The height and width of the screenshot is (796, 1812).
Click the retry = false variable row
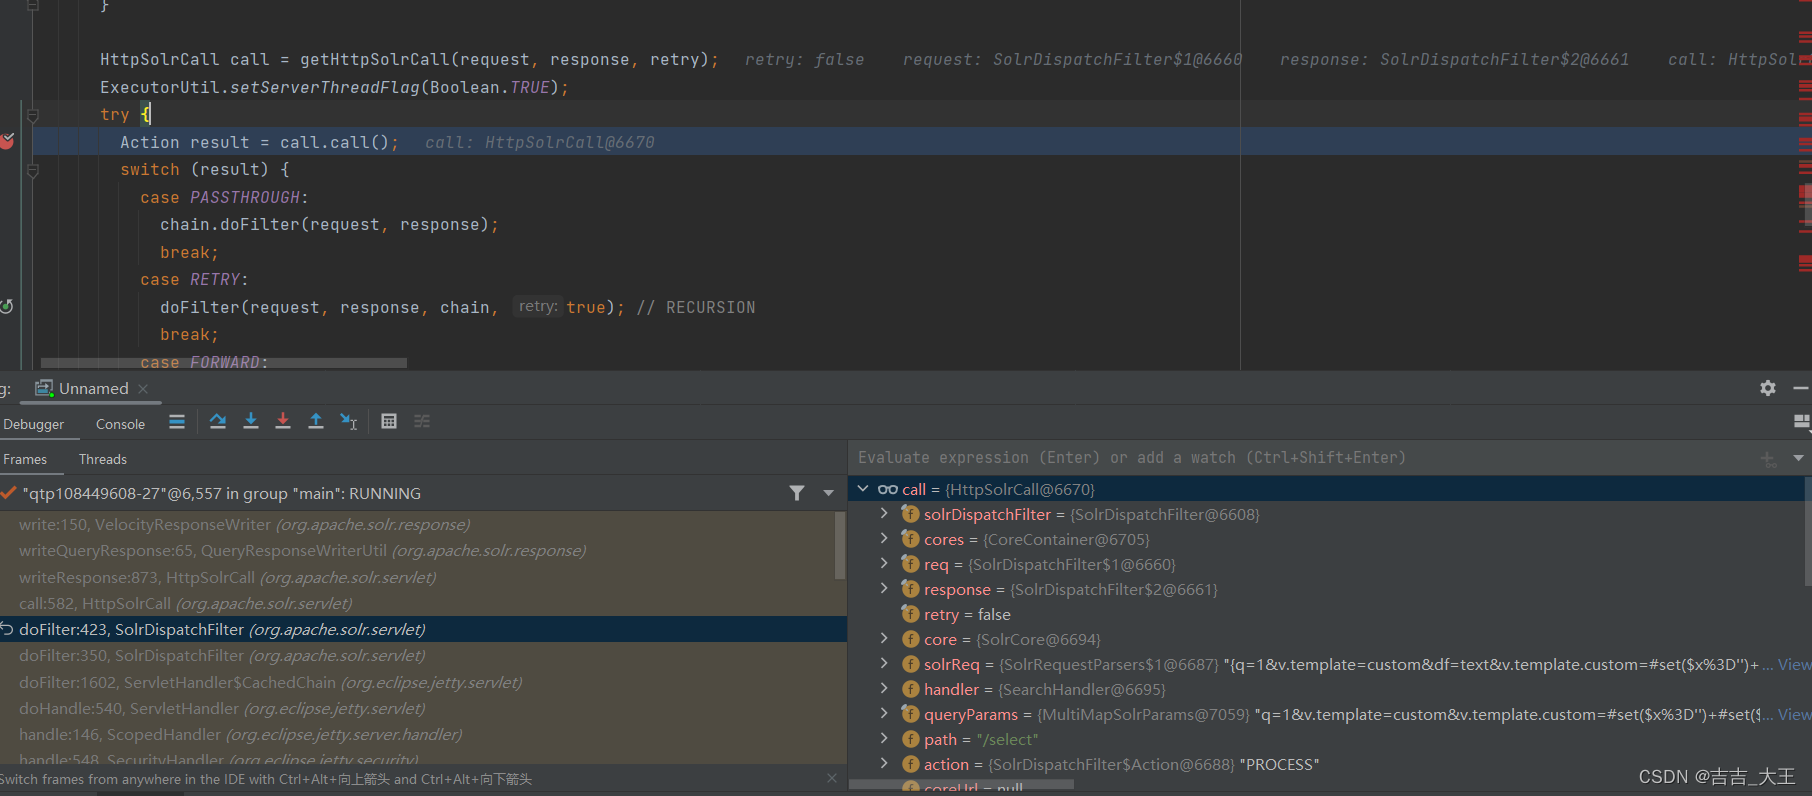point(966,614)
